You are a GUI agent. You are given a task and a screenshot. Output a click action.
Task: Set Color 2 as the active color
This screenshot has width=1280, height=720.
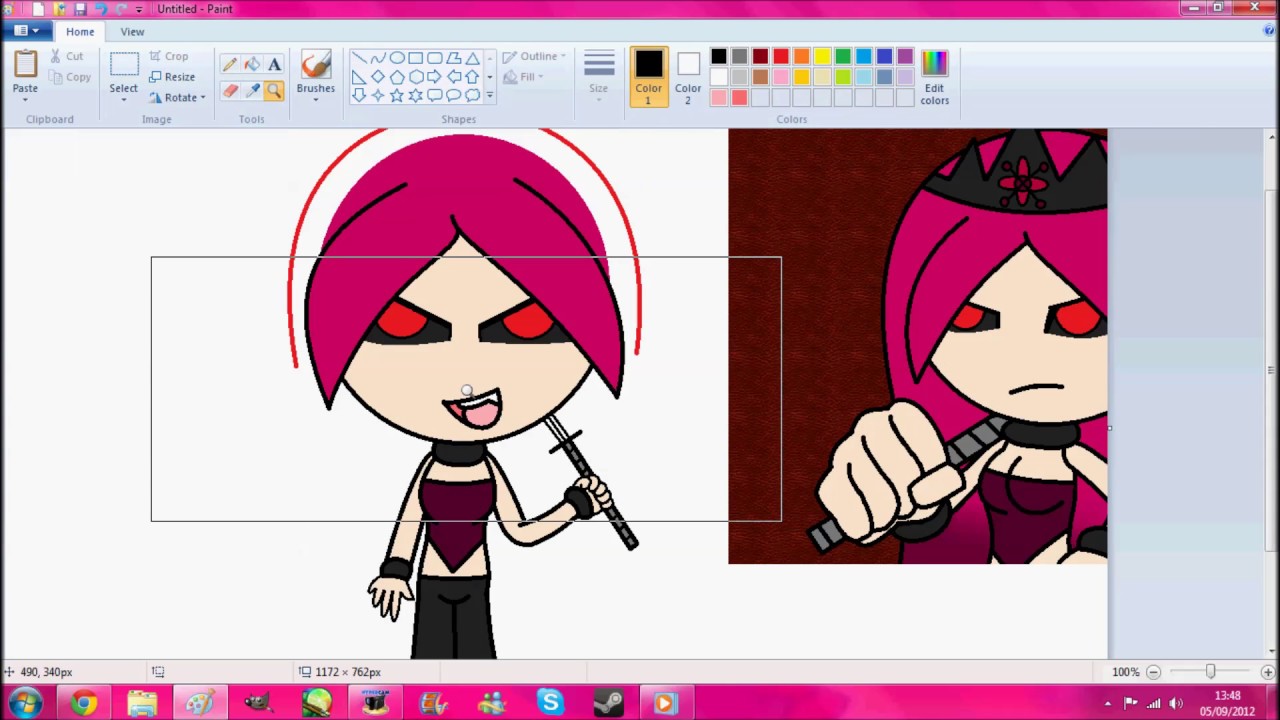(688, 77)
